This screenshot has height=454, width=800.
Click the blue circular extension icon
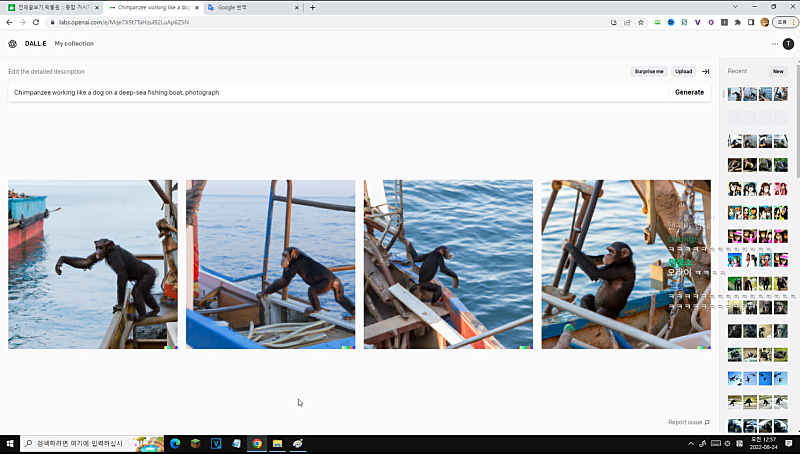tap(671, 22)
